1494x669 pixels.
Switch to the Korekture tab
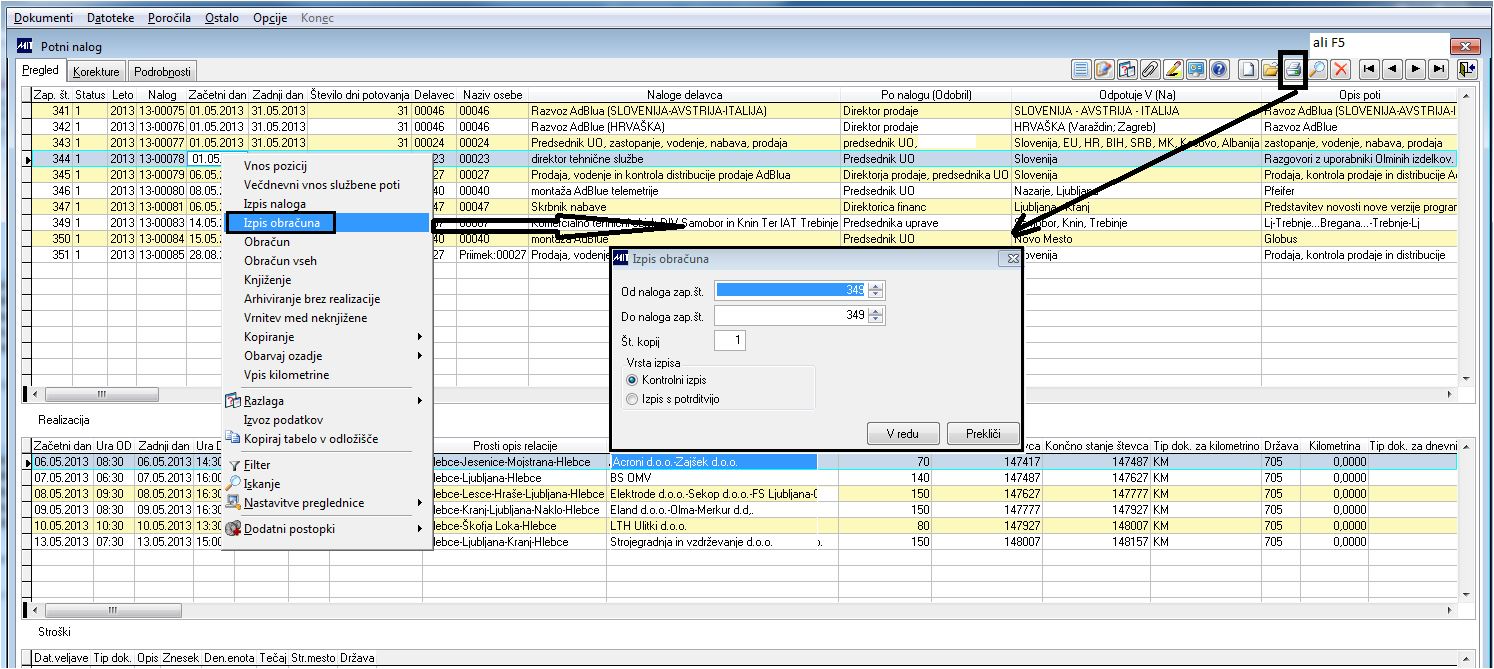[x=96, y=72]
